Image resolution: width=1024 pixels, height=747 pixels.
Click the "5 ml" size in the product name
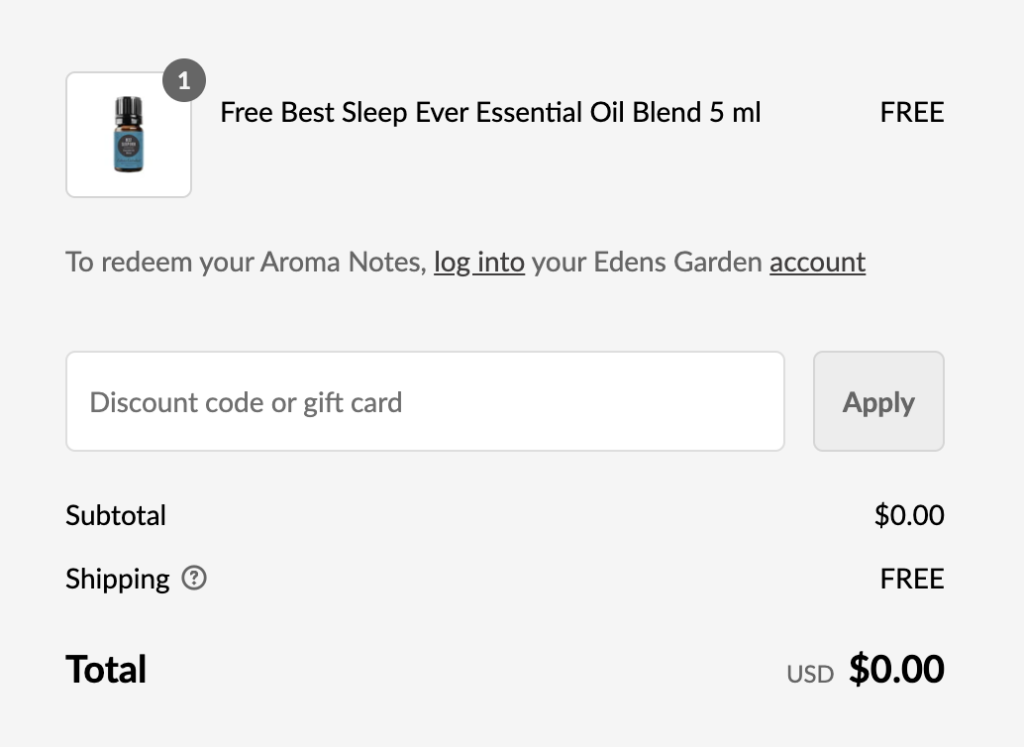[x=735, y=112]
